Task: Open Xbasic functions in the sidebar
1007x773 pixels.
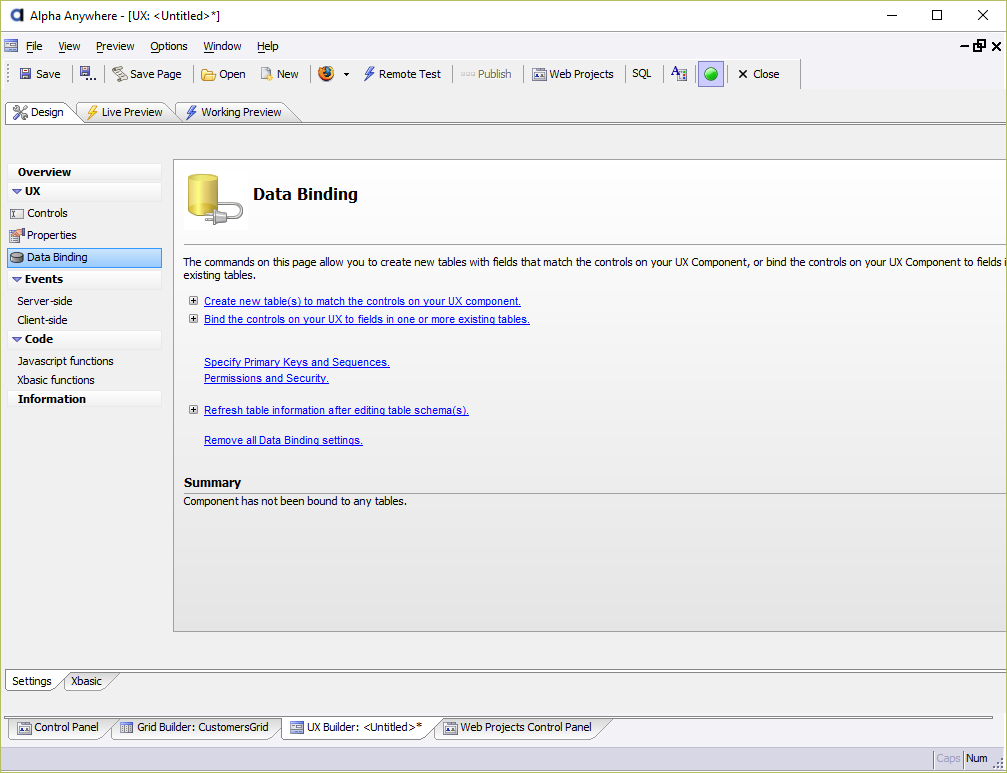Action: click(x=56, y=380)
